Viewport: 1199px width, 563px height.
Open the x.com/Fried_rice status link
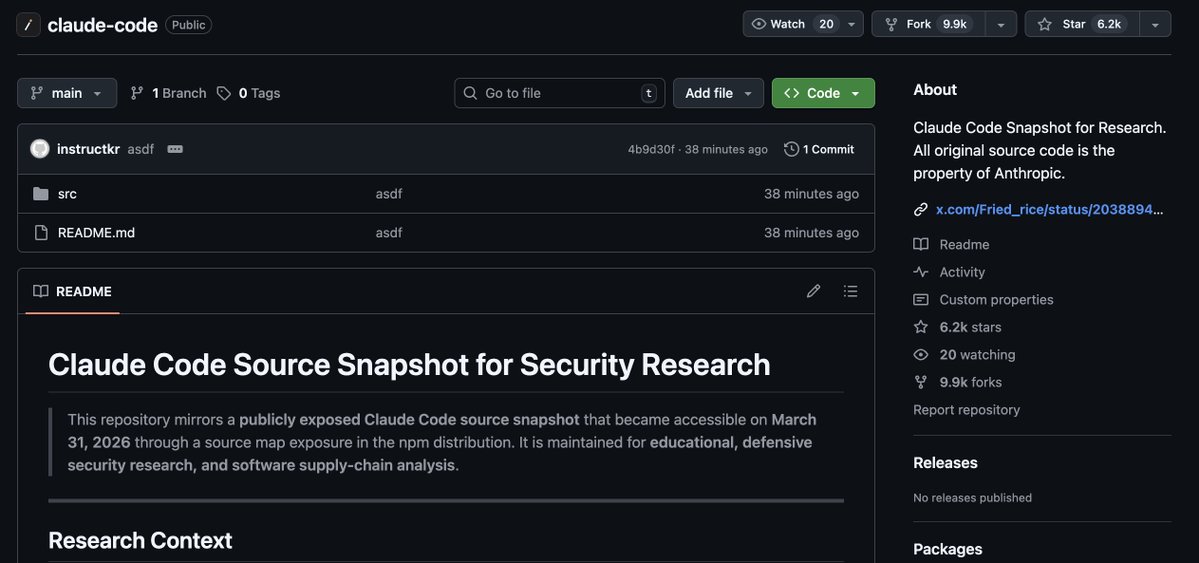pos(1049,210)
